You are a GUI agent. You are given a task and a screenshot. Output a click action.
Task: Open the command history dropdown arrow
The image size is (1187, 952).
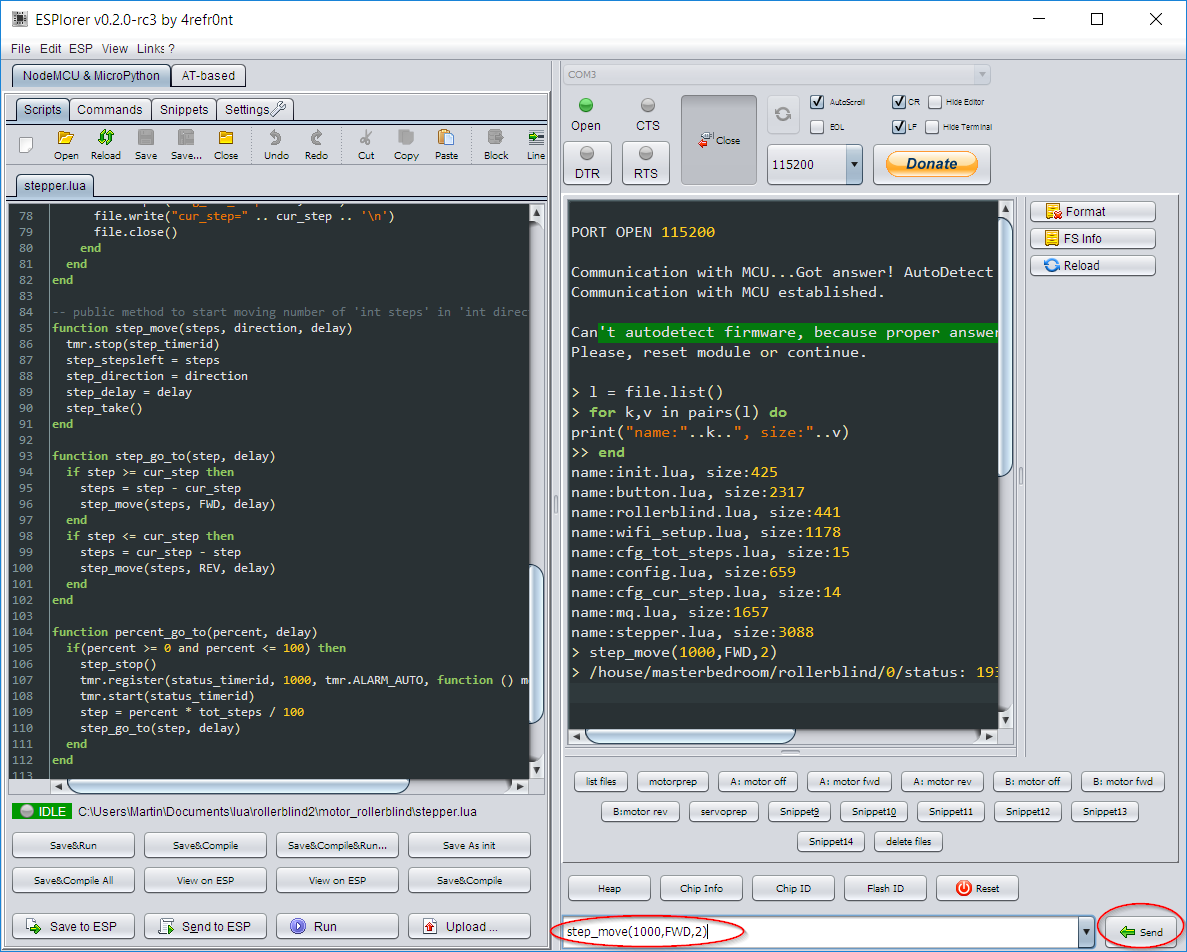click(x=1086, y=932)
